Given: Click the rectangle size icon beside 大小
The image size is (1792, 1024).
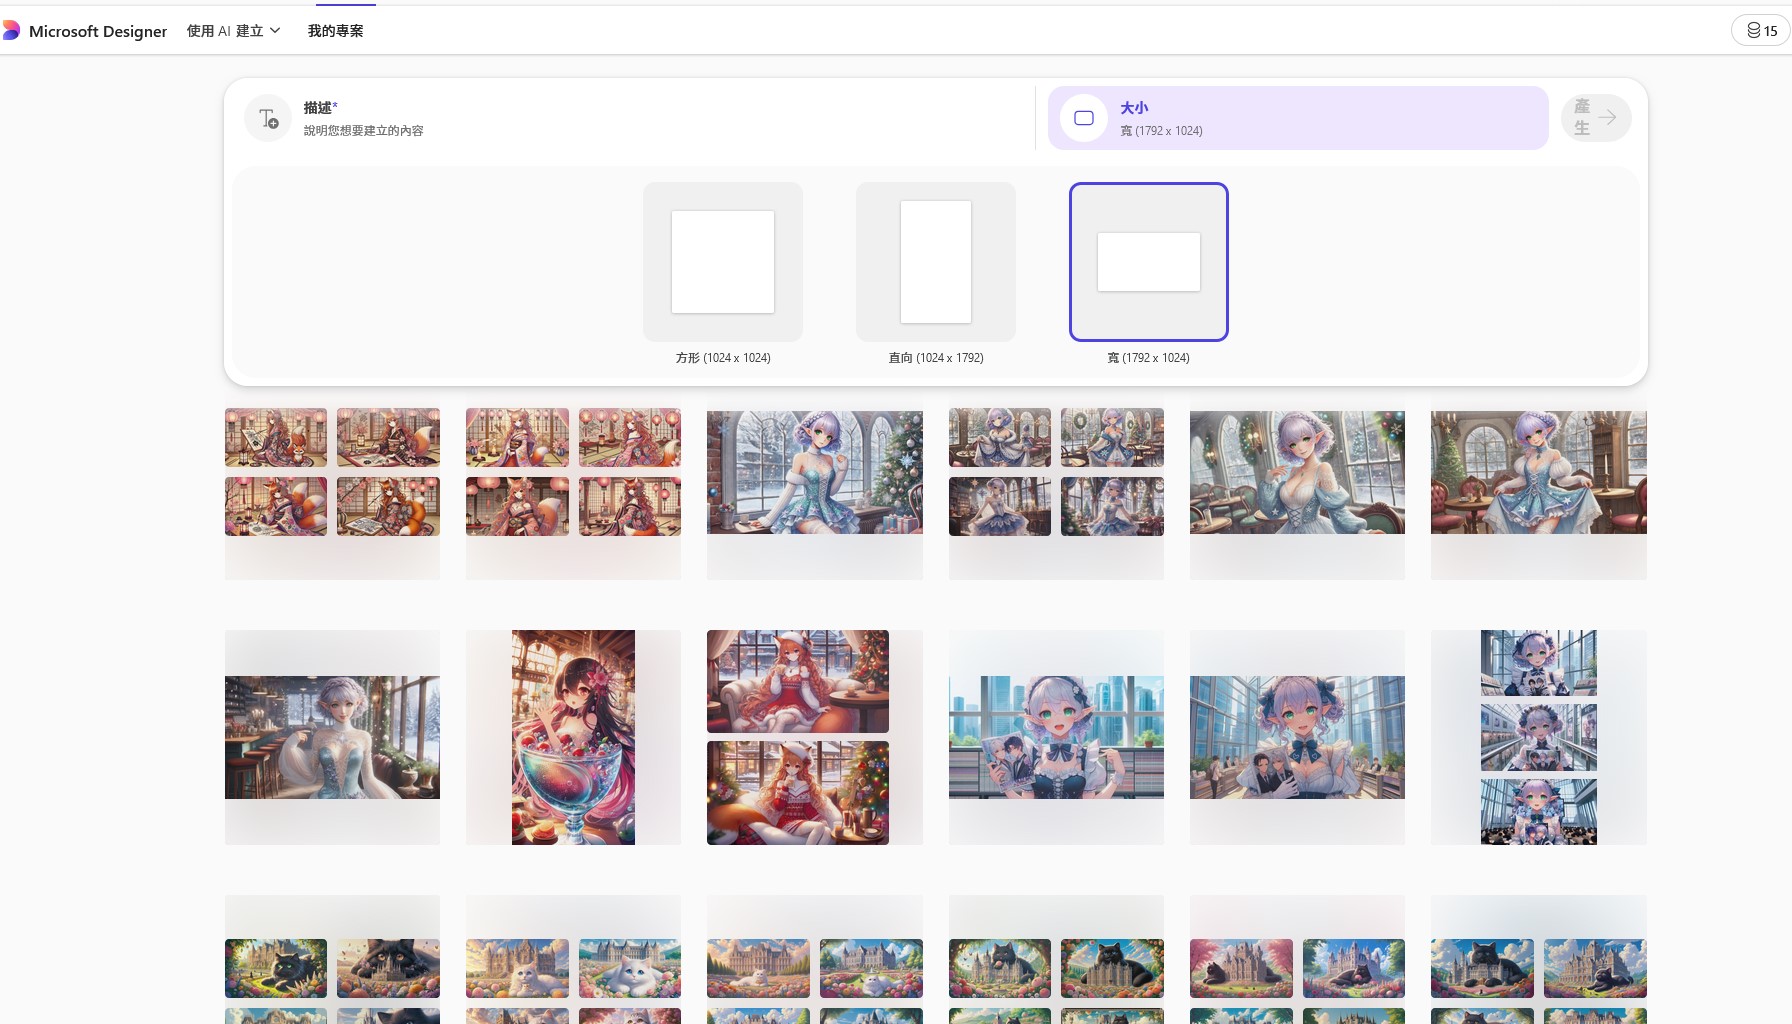Looking at the screenshot, I should pyautogui.click(x=1084, y=118).
